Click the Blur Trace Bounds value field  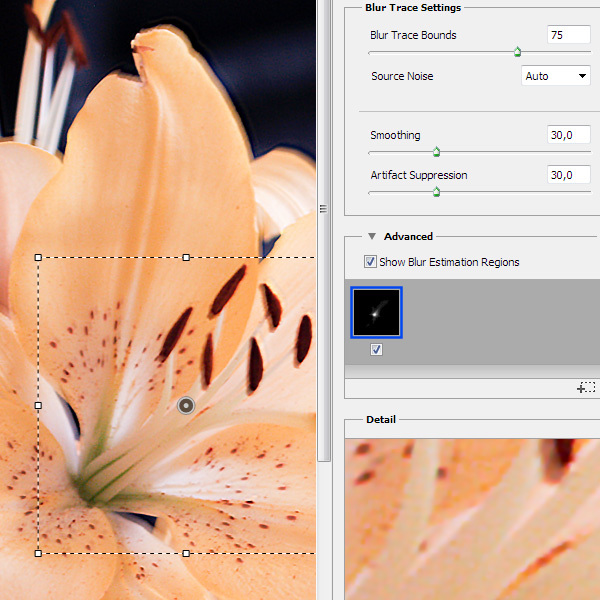click(568, 35)
